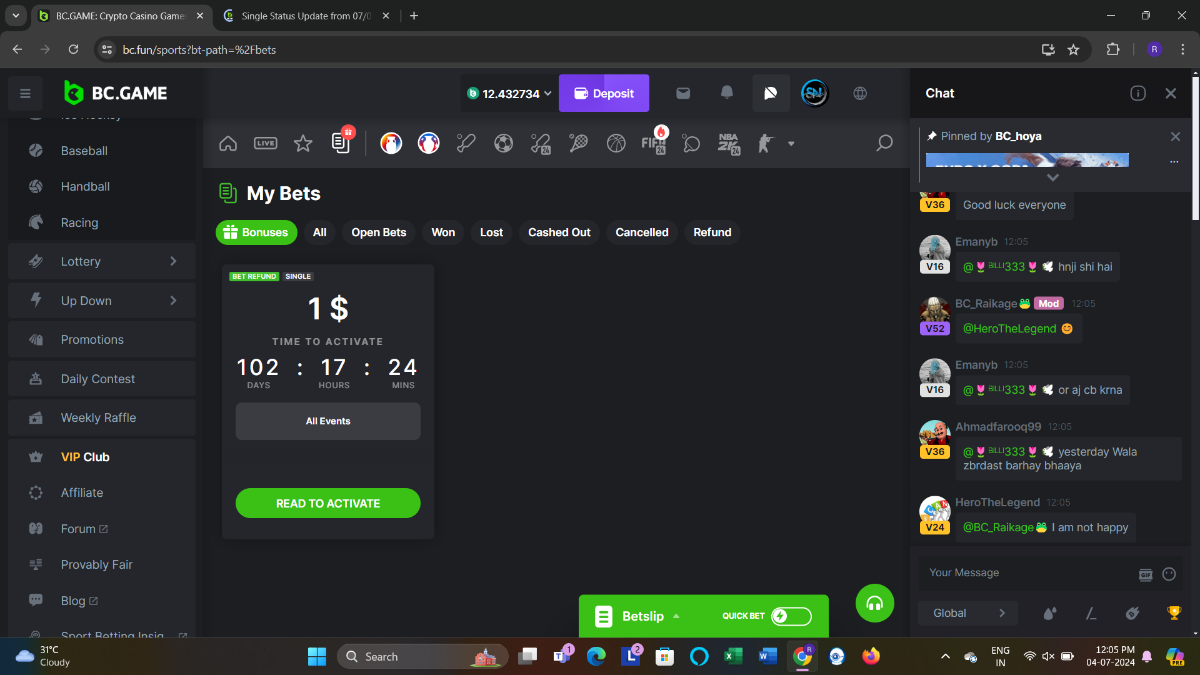Toggle the Quick Bet switch
1200x675 pixels.
click(791, 616)
